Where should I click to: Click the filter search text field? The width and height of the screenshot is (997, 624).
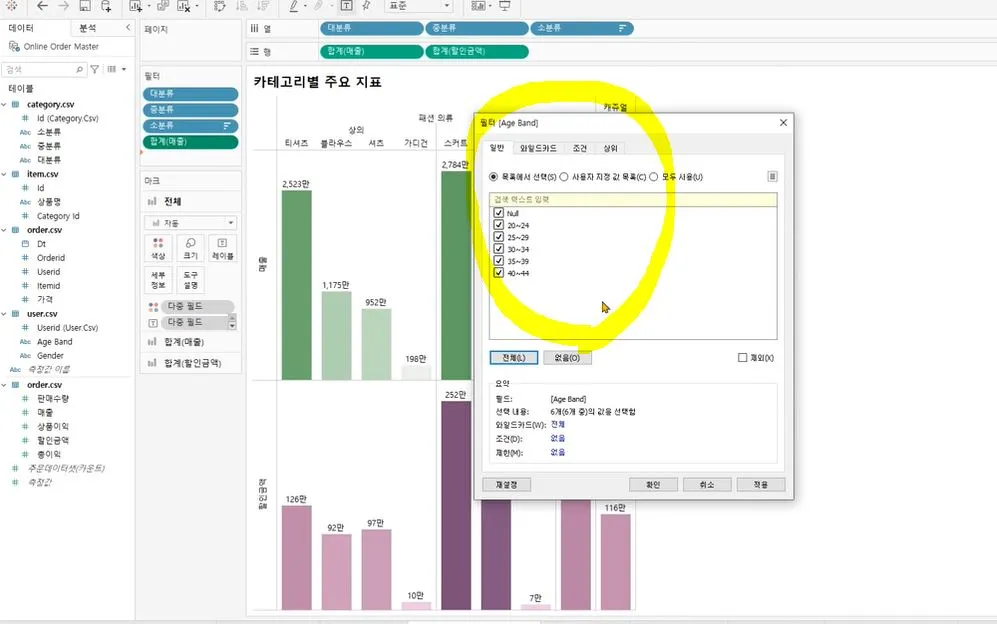633,200
